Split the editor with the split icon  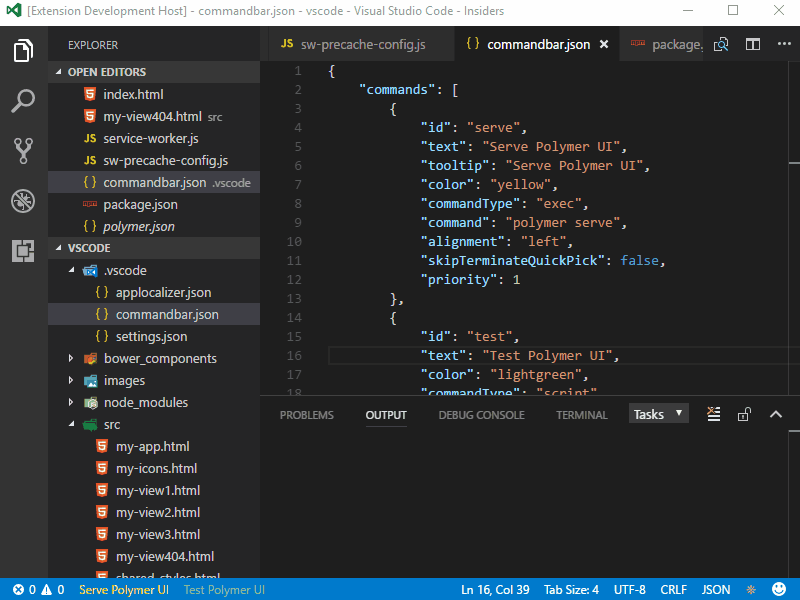click(x=753, y=44)
